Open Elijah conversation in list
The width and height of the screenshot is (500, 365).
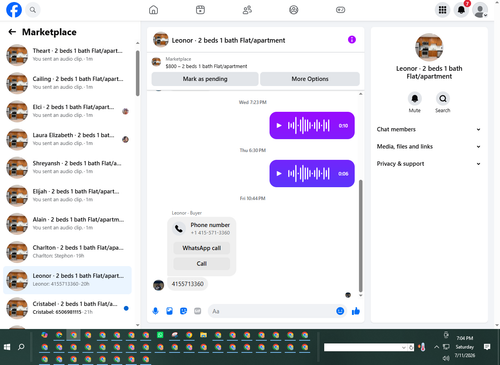68,195
